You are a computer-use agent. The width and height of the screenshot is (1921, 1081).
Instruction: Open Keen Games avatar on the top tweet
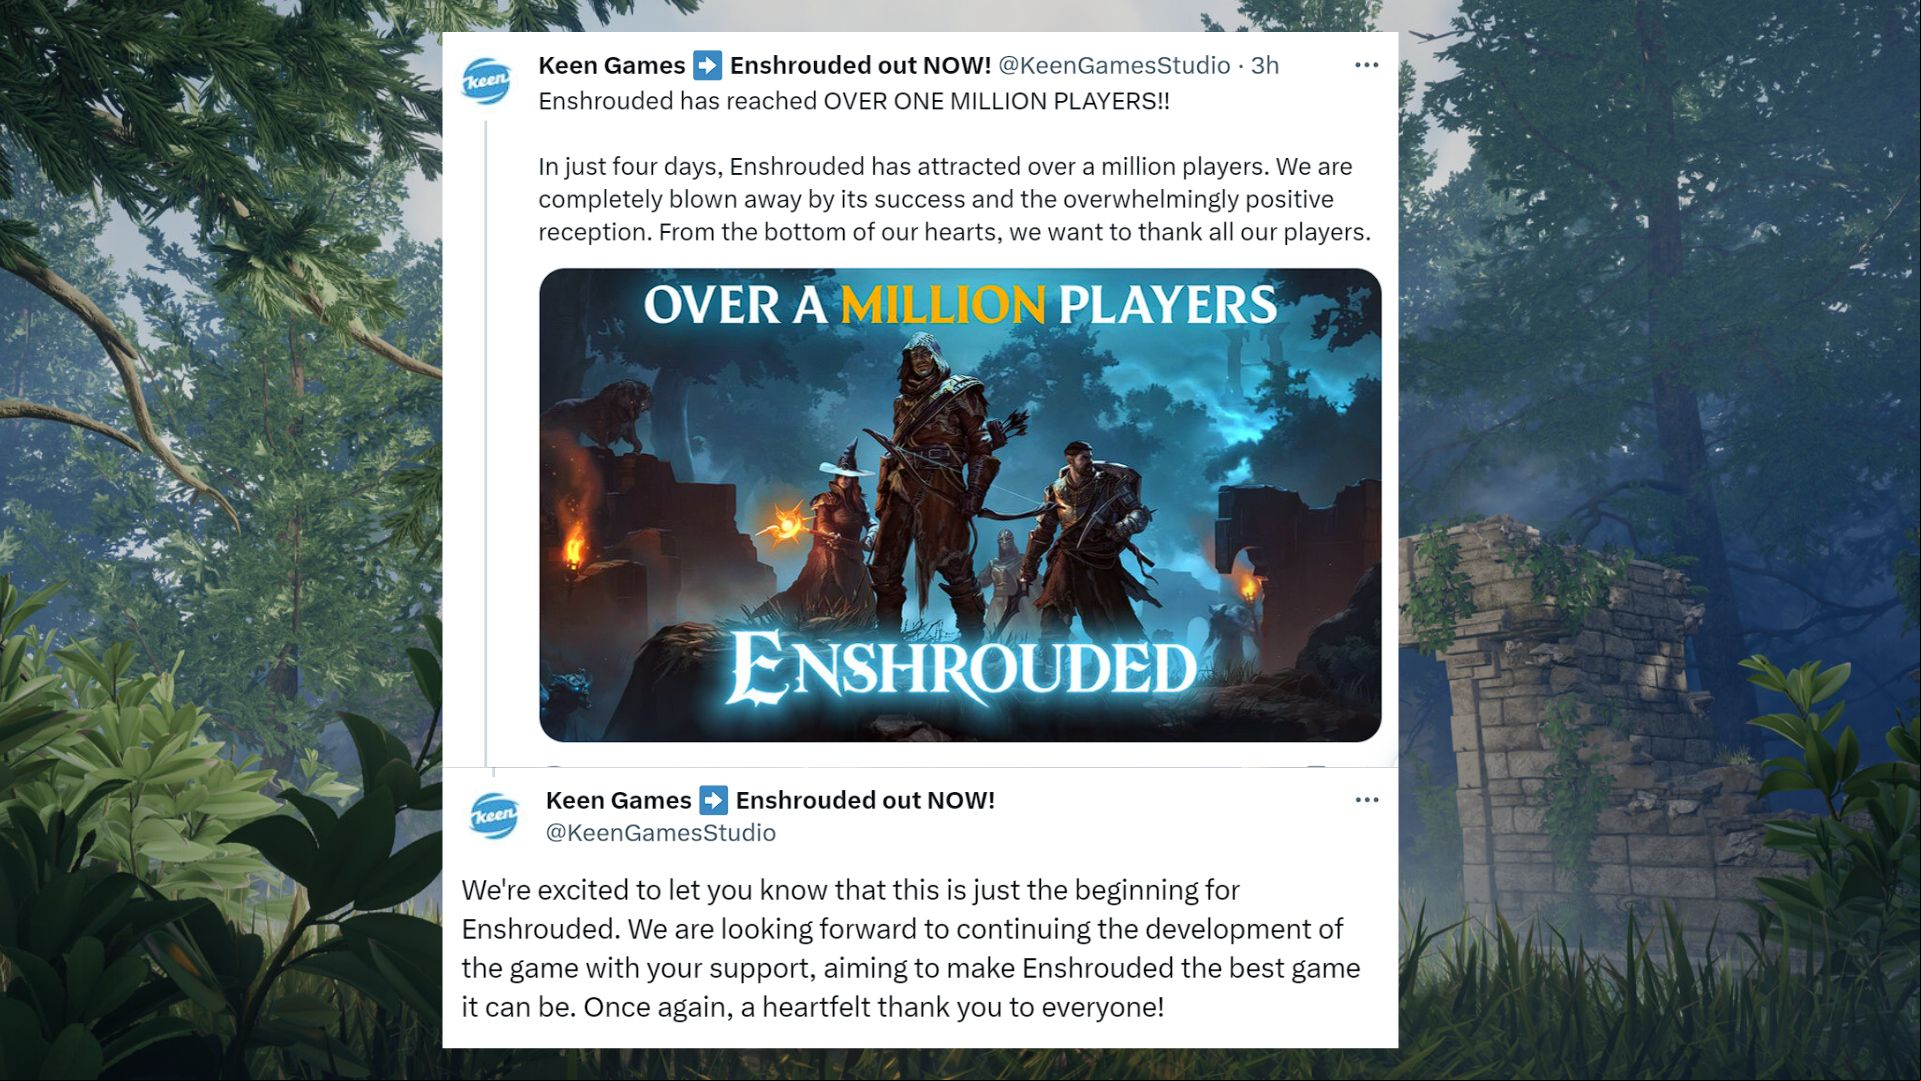tap(487, 81)
